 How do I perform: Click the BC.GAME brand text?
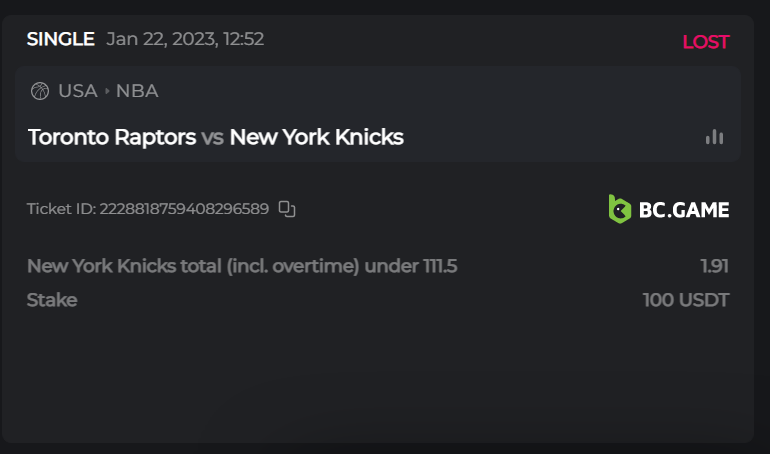pos(685,210)
